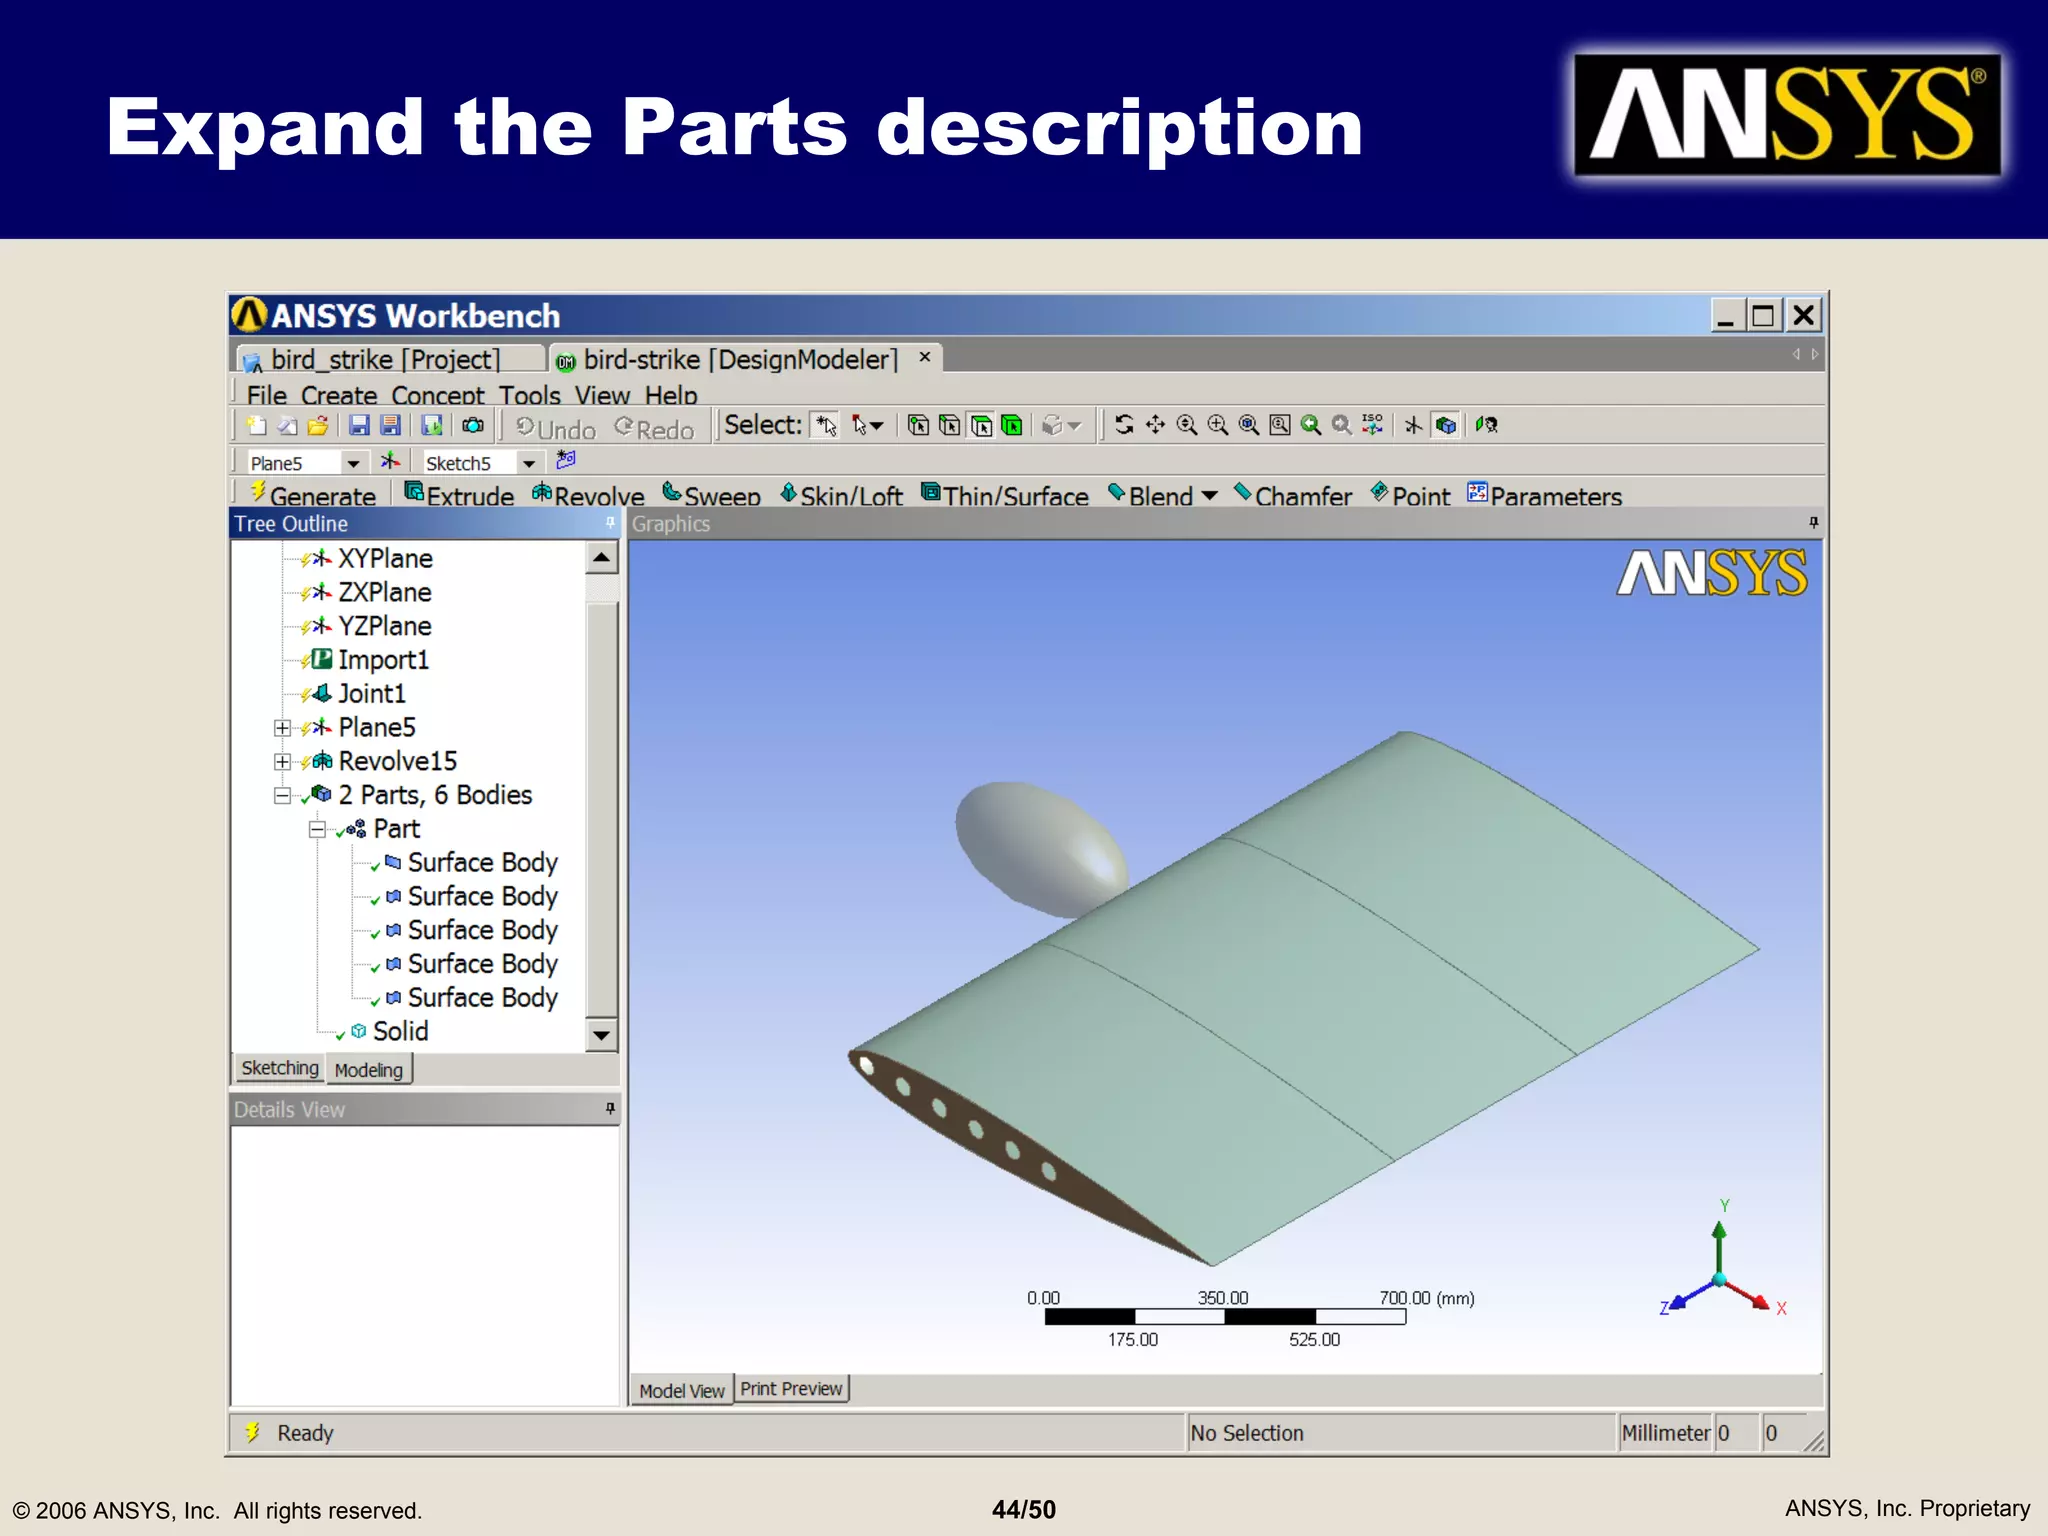Click the Chamfer tool
The width and height of the screenshot is (2048, 1536).
pos(1293,494)
